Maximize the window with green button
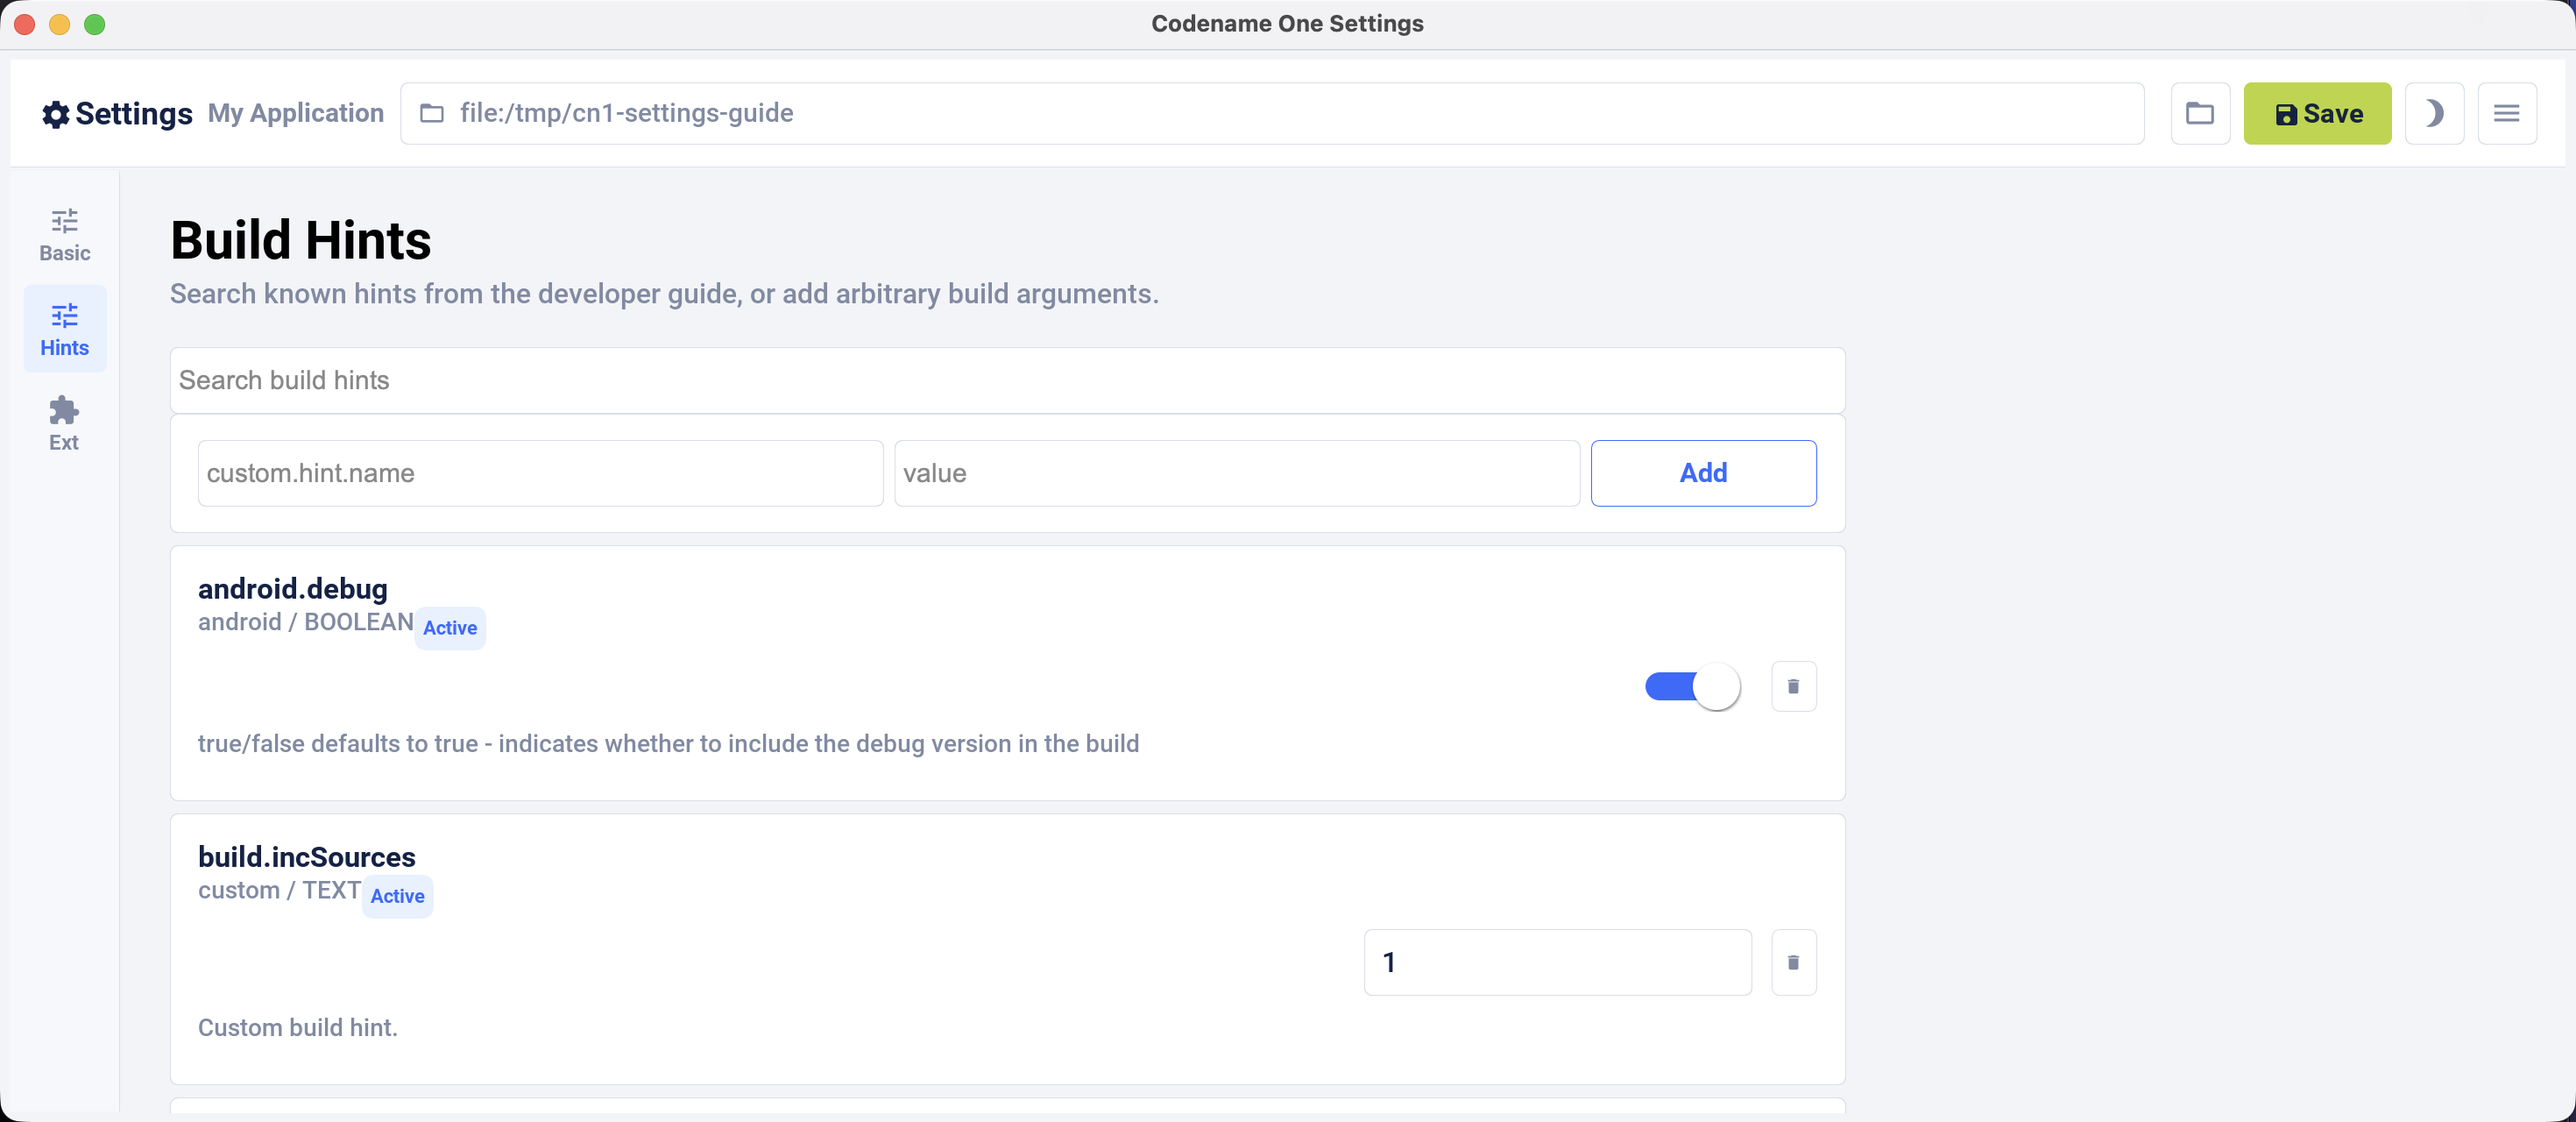This screenshot has width=2576, height=1122. point(95,24)
